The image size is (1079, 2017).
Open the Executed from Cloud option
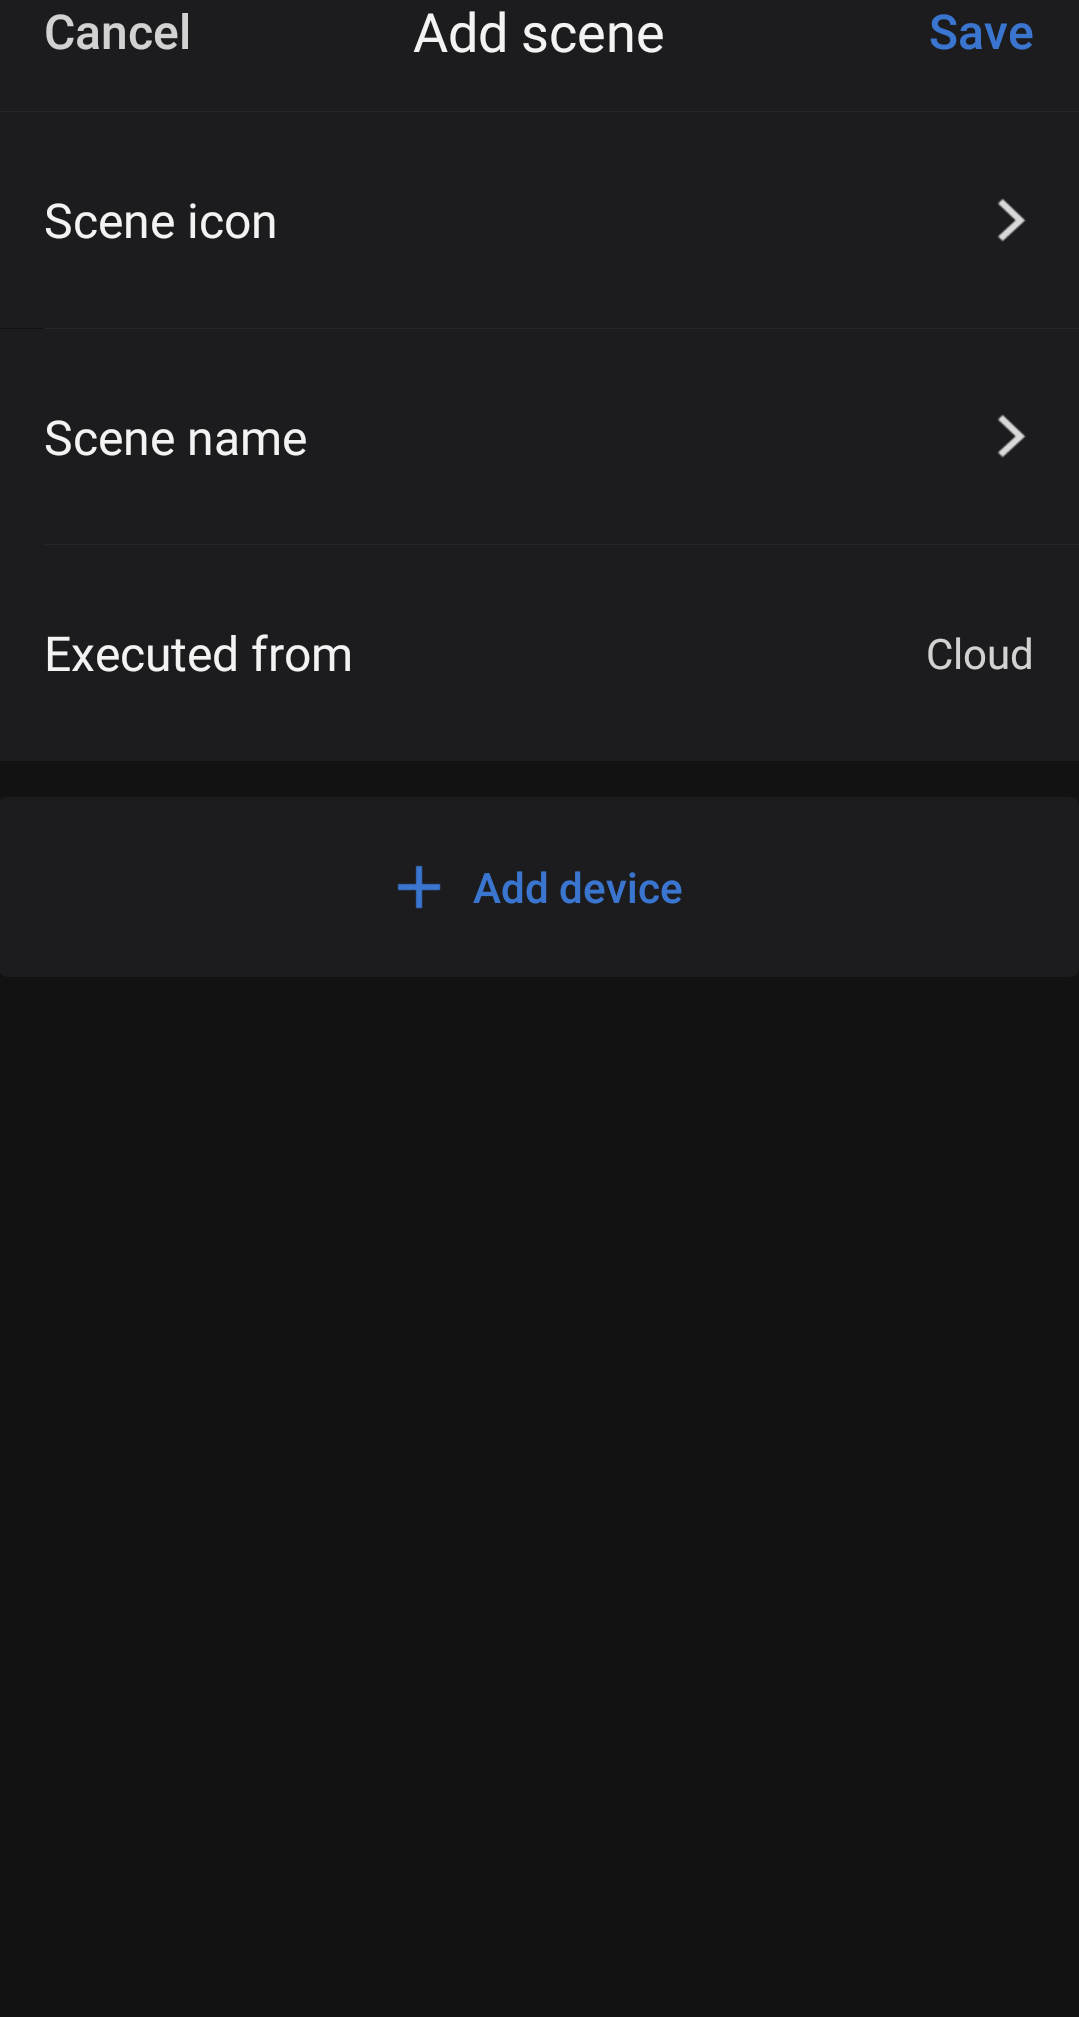(978, 655)
